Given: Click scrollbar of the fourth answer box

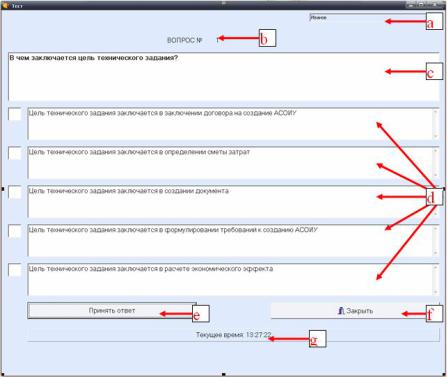Looking at the screenshot, I should tap(435, 241).
